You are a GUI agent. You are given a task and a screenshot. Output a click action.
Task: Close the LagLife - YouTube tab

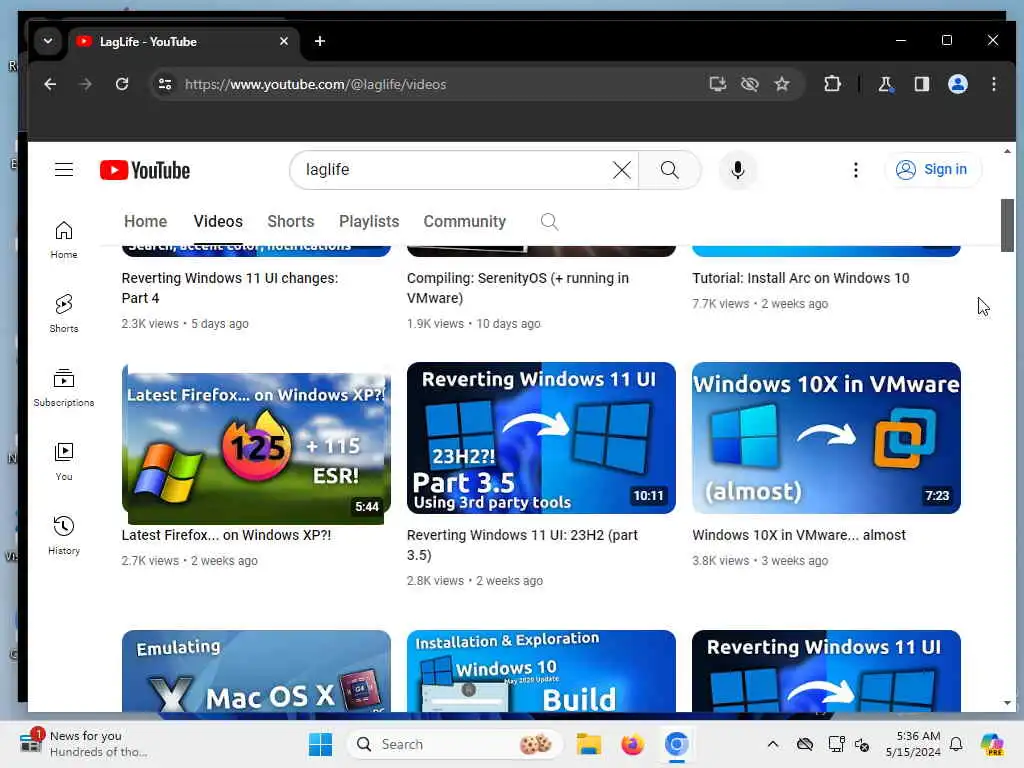(283, 41)
